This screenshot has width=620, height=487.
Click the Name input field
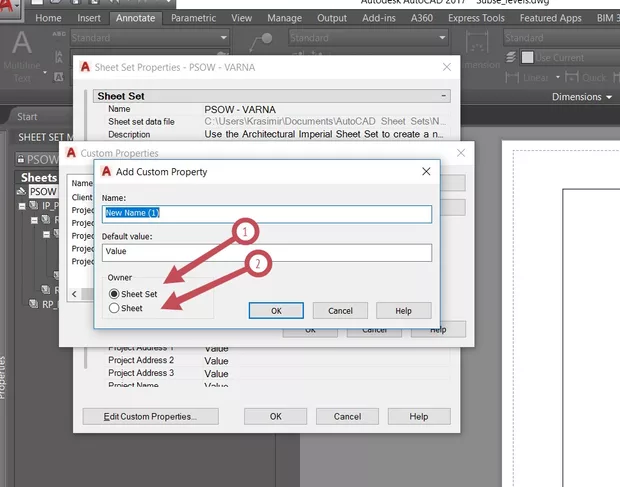pyautogui.click(x=267, y=214)
